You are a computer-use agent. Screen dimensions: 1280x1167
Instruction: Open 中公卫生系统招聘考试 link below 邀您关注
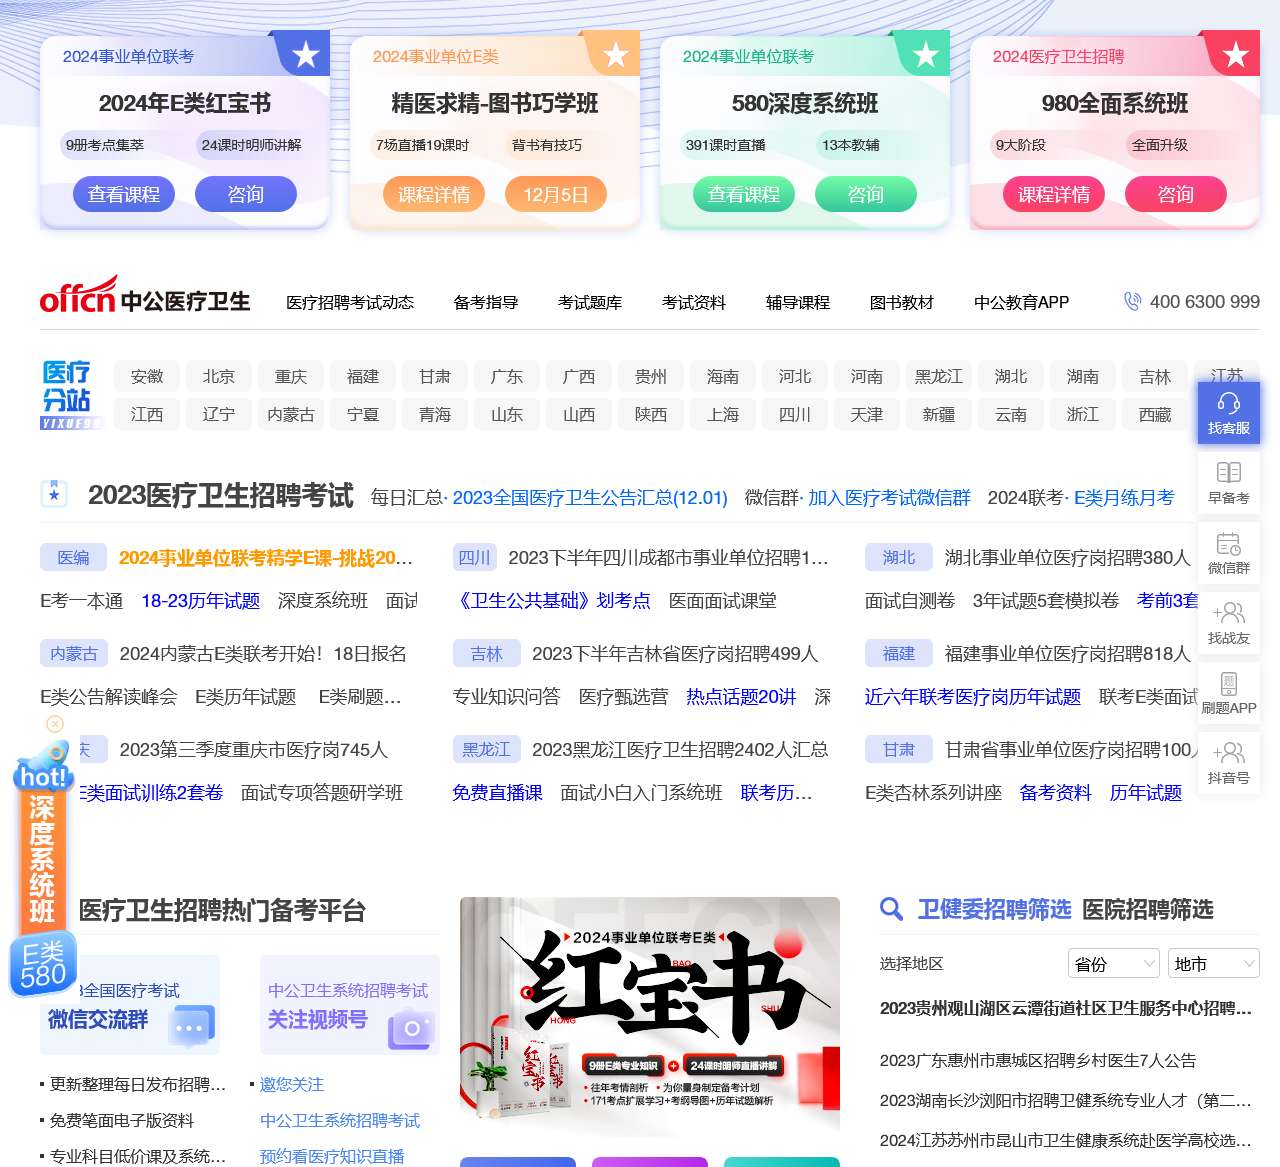340,1120
